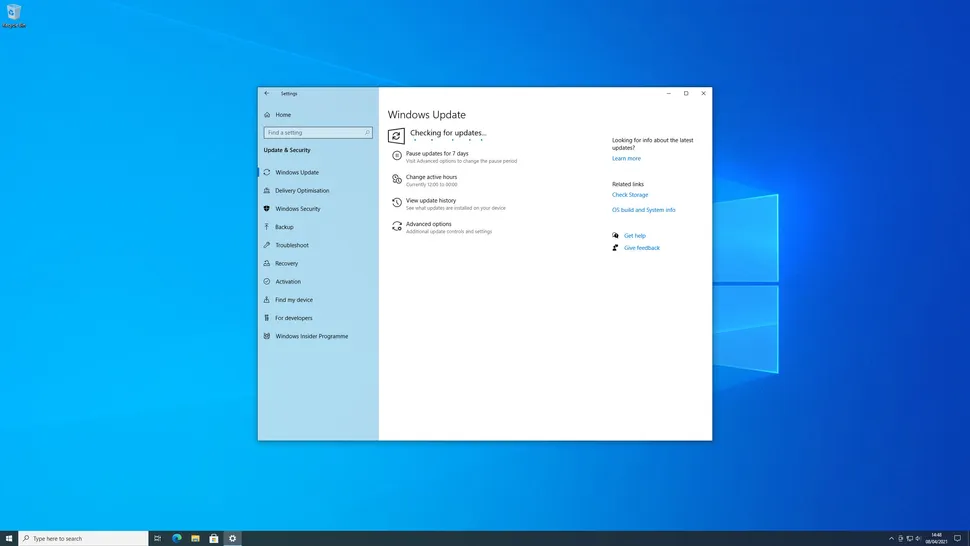Select 'Pause updates for 7 days'

pyautogui.click(x=437, y=153)
